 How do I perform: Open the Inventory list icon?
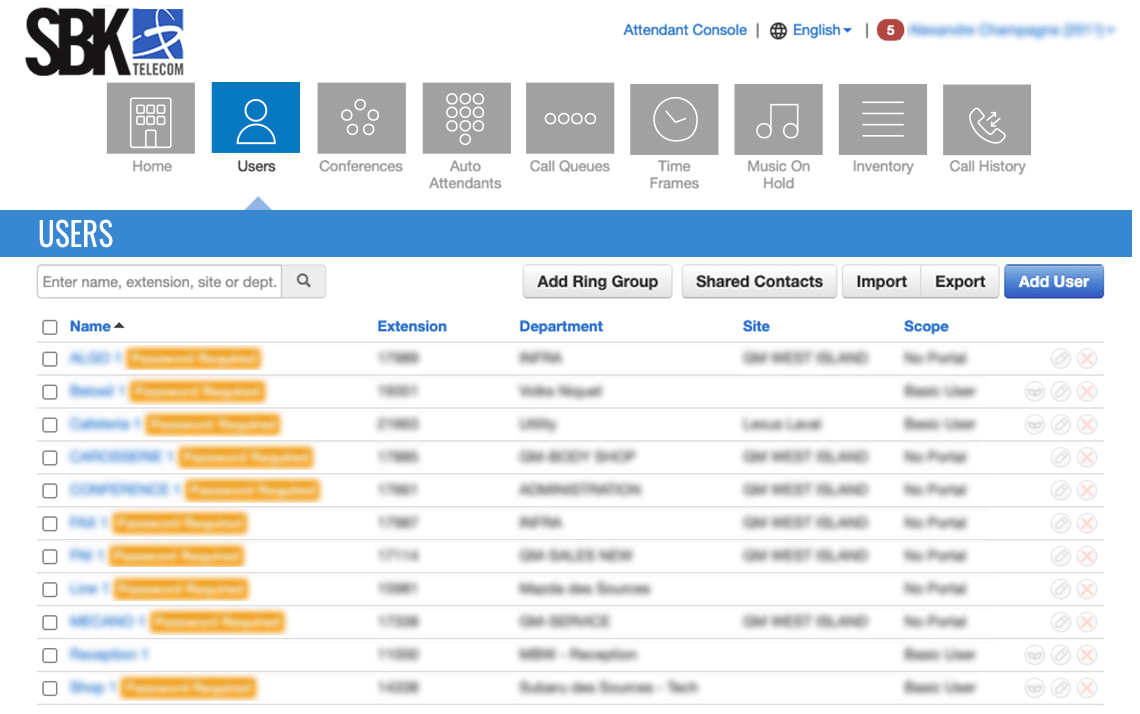(882, 119)
